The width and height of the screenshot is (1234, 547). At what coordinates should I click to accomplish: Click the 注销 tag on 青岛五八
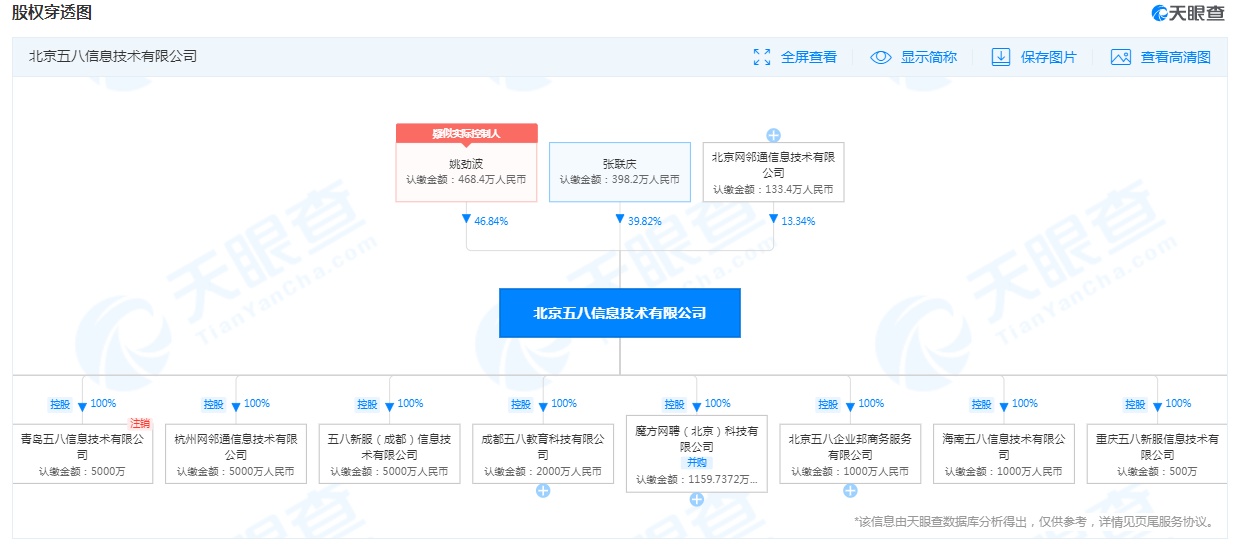tap(140, 424)
